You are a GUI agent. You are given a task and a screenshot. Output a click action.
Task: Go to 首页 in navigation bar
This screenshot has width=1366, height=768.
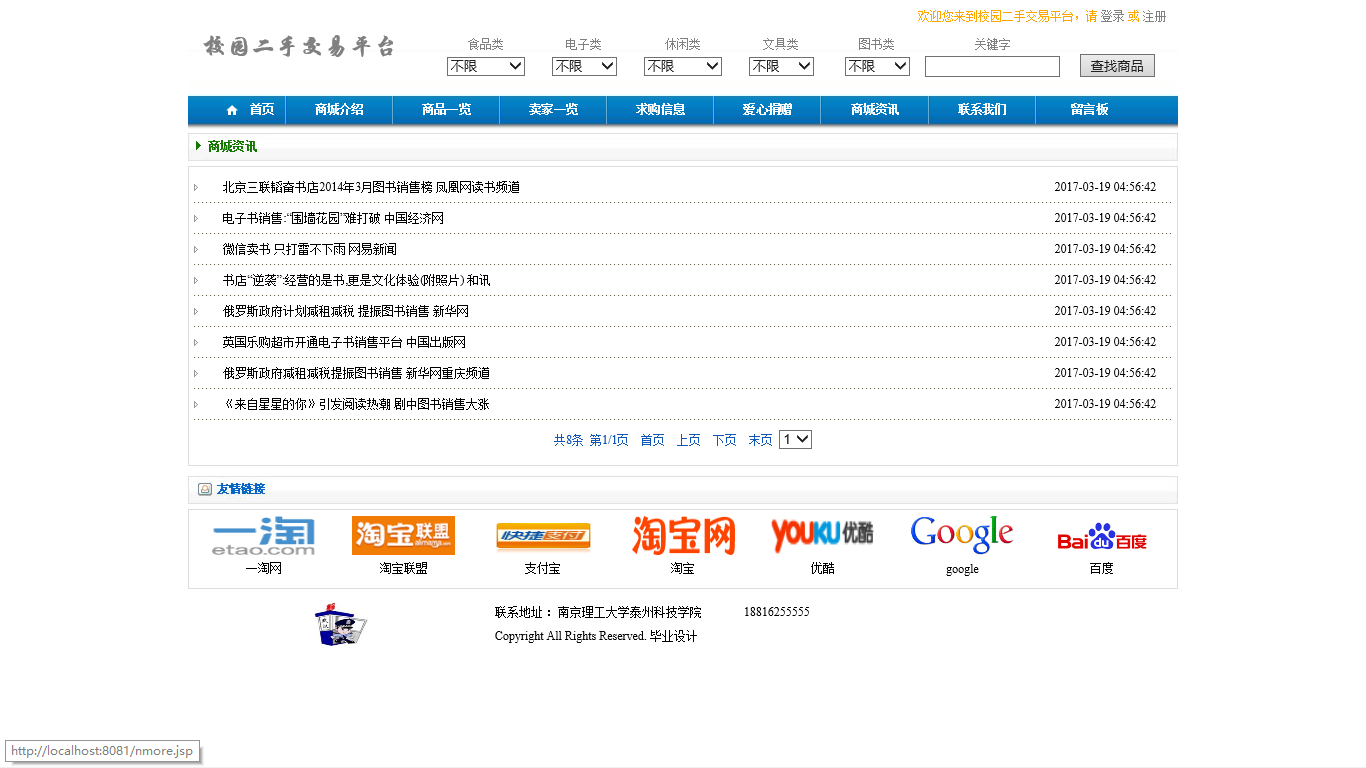pos(250,110)
